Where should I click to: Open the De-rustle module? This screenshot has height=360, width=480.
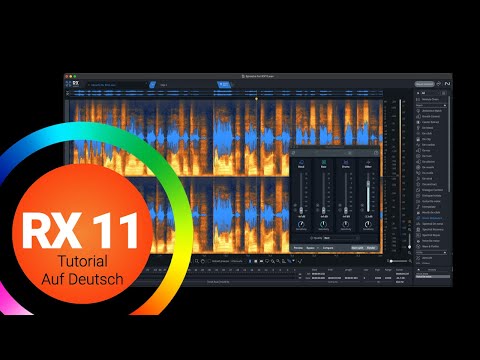click(432, 173)
